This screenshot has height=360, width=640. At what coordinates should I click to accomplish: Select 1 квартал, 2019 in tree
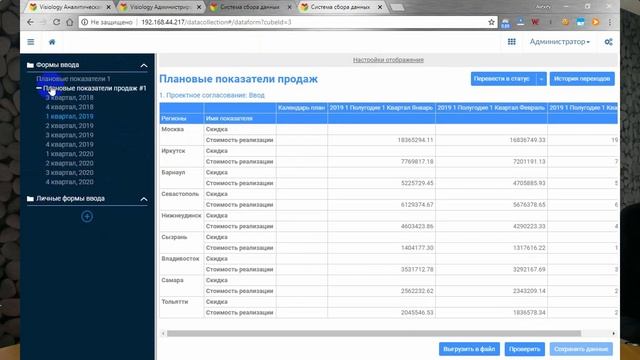coord(69,116)
